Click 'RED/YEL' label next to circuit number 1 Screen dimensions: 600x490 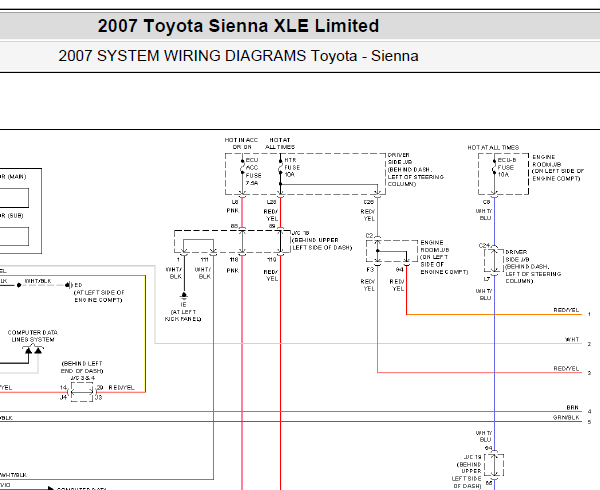tap(566, 310)
